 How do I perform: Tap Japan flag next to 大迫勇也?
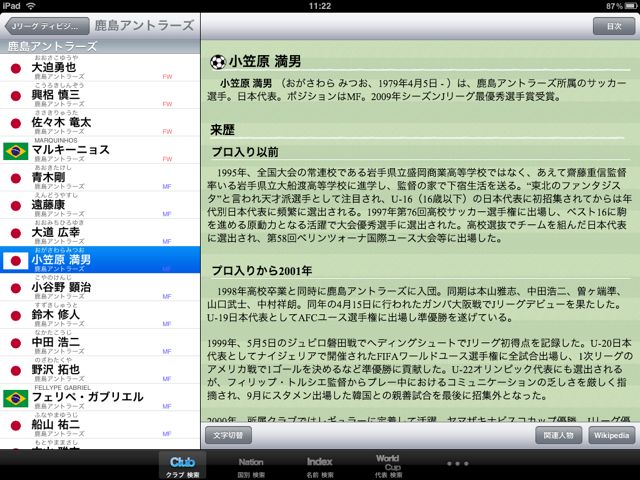16,69
